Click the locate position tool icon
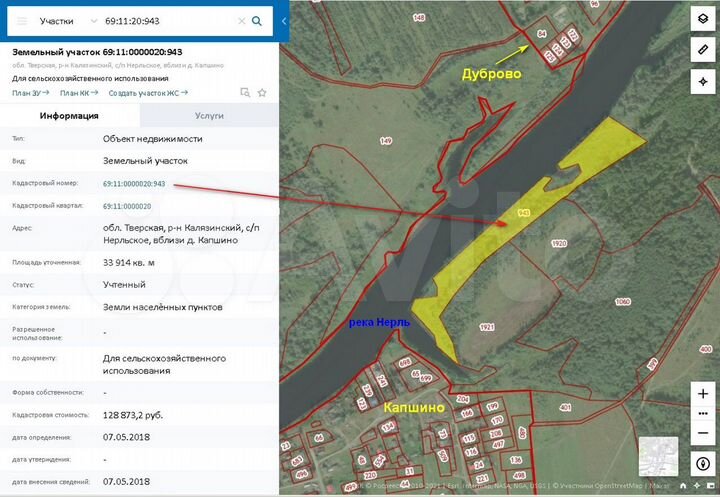 pos(701,81)
